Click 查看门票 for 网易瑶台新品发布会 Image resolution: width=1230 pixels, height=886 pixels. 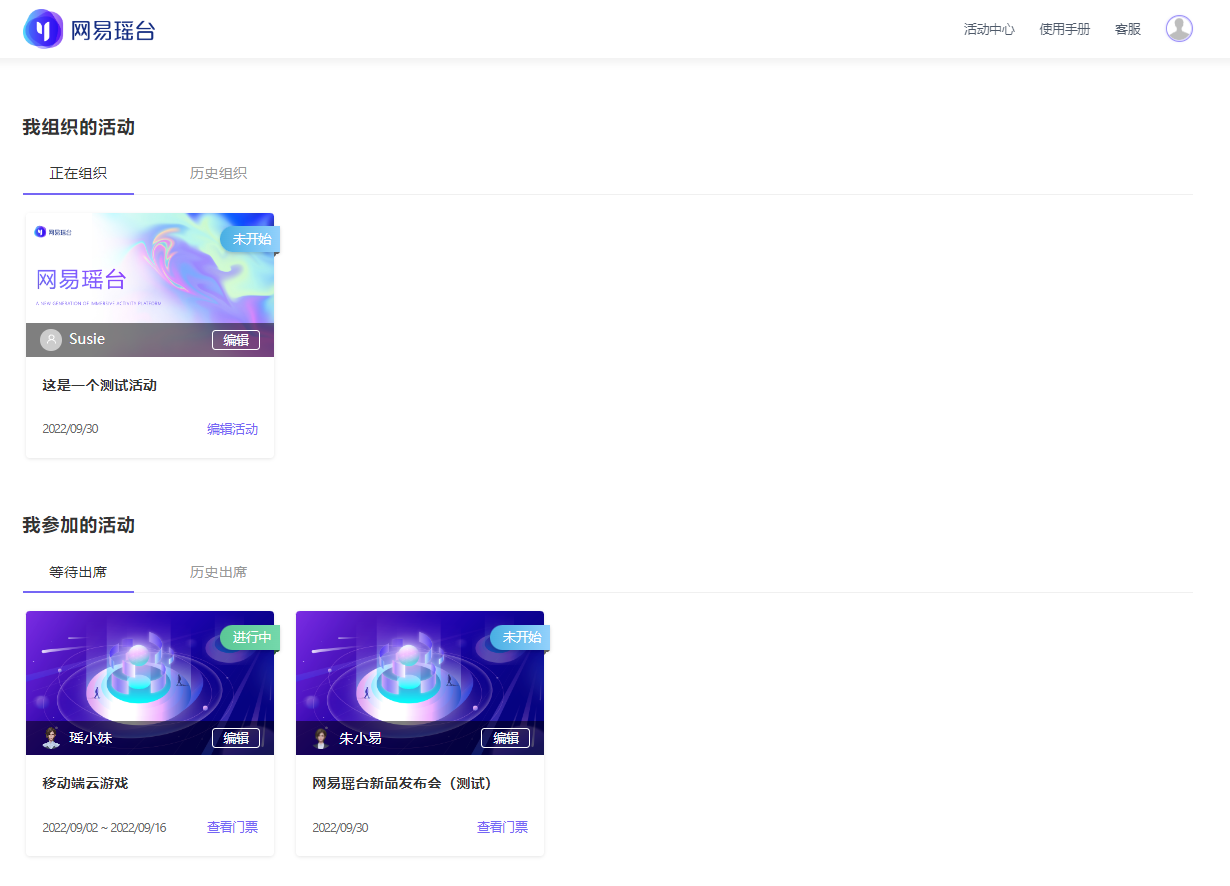[x=502, y=827]
